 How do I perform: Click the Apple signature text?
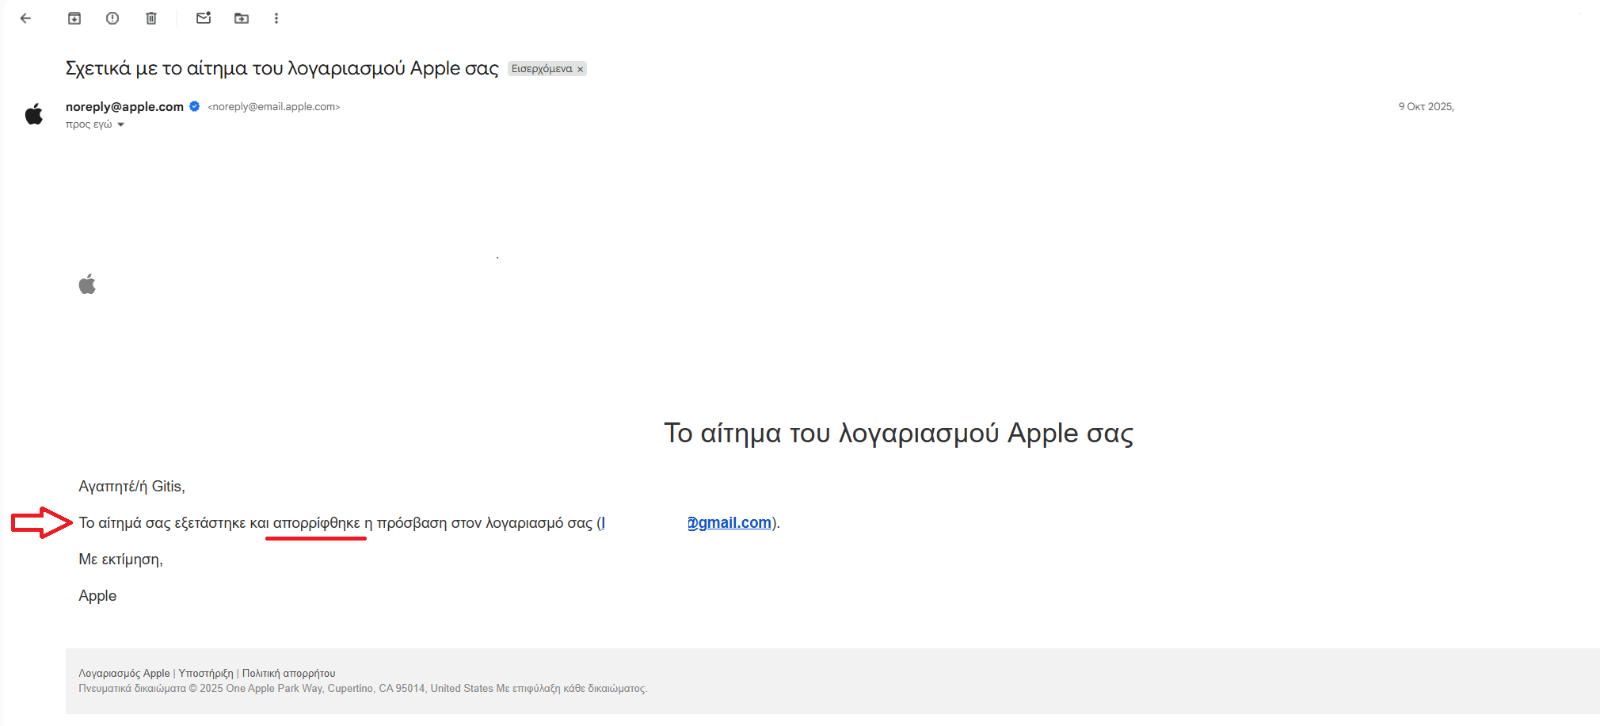coord(98,596)
